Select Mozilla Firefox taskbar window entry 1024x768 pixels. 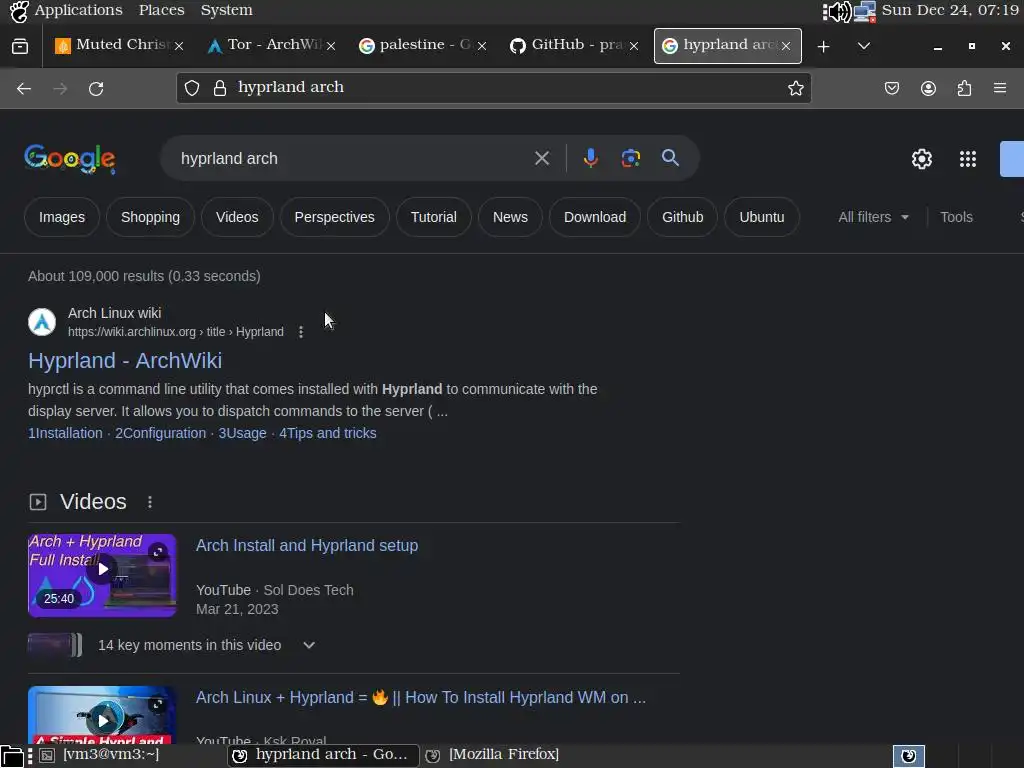click(492, 755)
